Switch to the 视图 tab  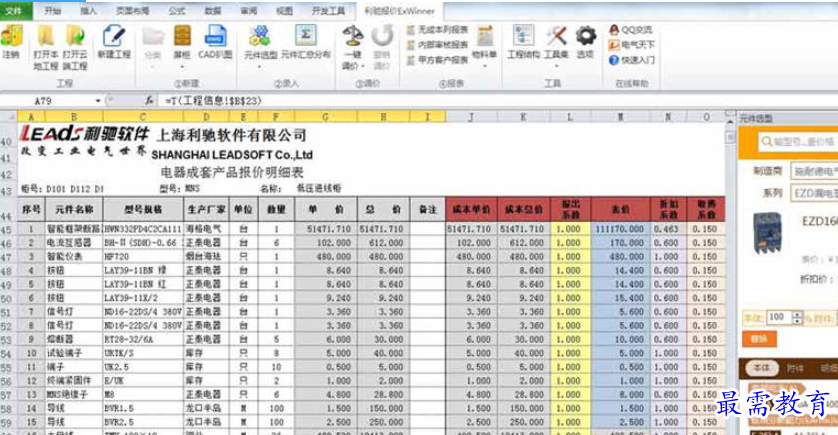point(284,11)
